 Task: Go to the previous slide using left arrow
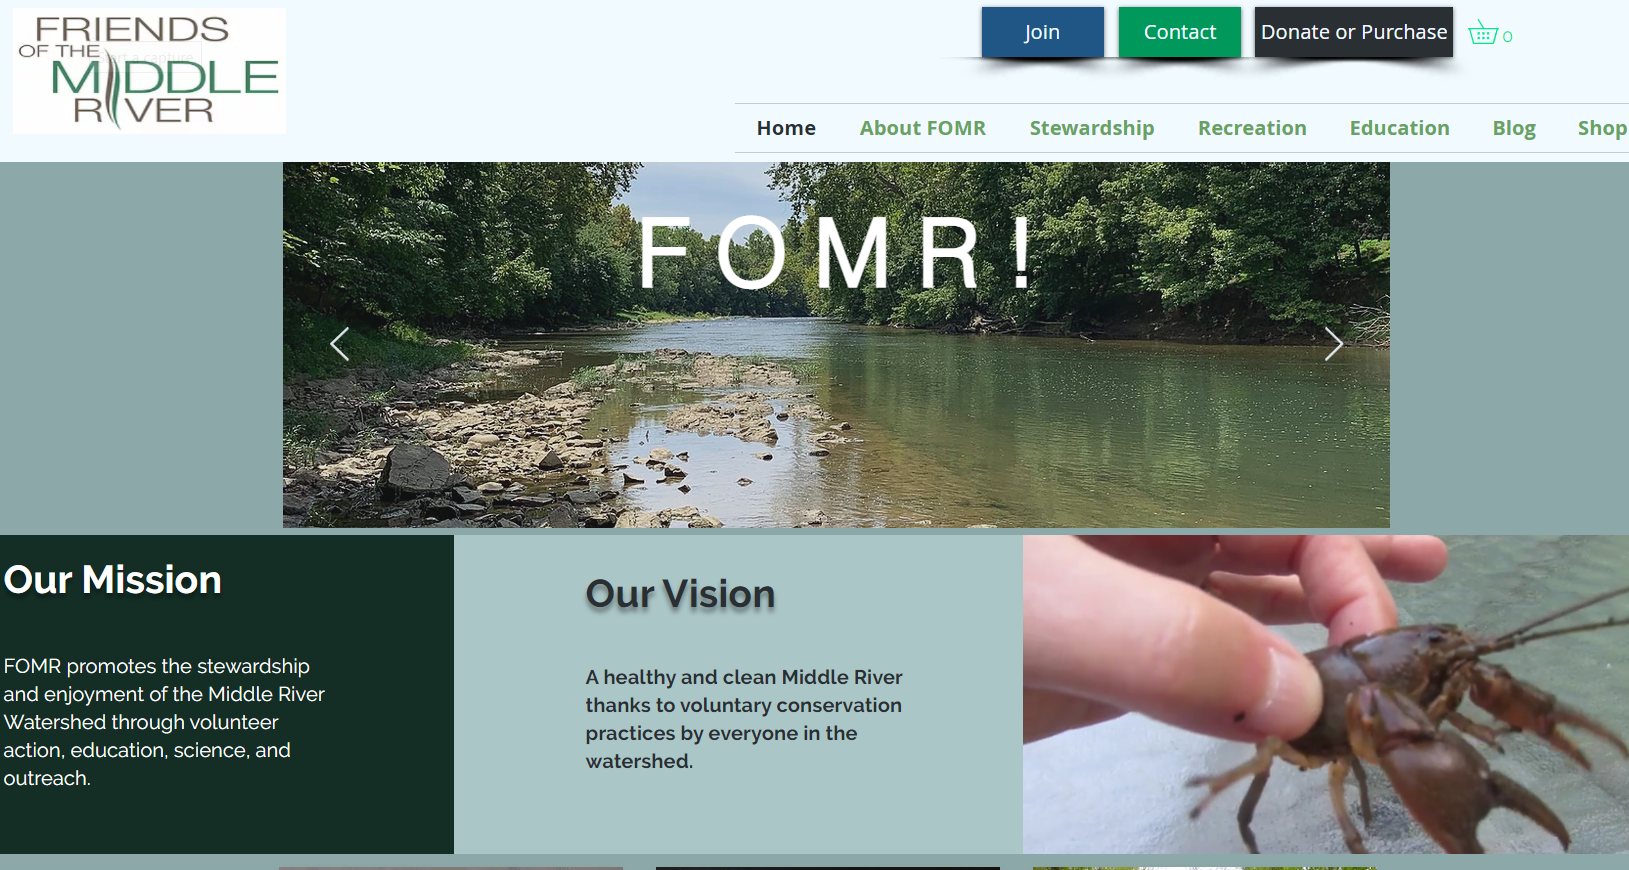tap(340, 344)
